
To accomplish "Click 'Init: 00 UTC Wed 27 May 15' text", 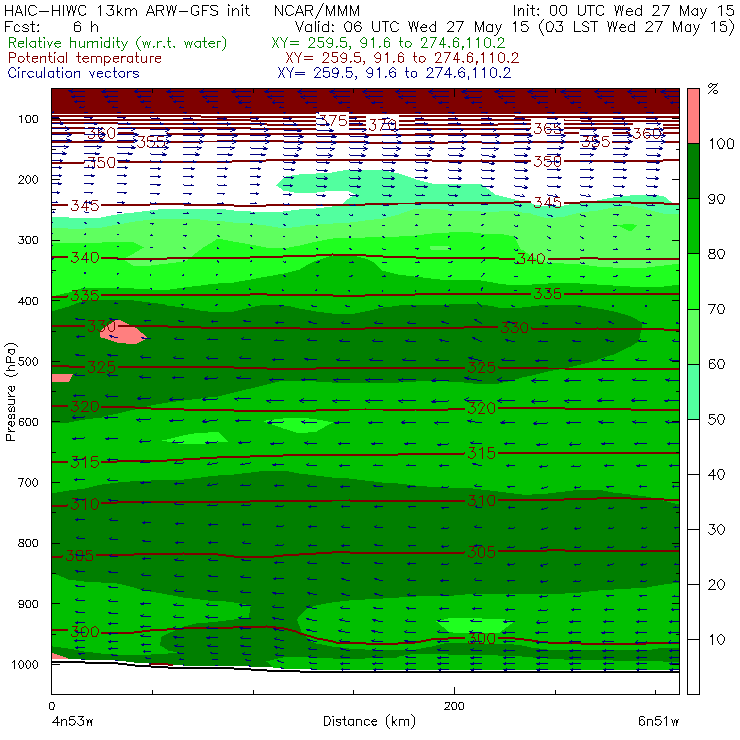I will (x=623, y=11).
